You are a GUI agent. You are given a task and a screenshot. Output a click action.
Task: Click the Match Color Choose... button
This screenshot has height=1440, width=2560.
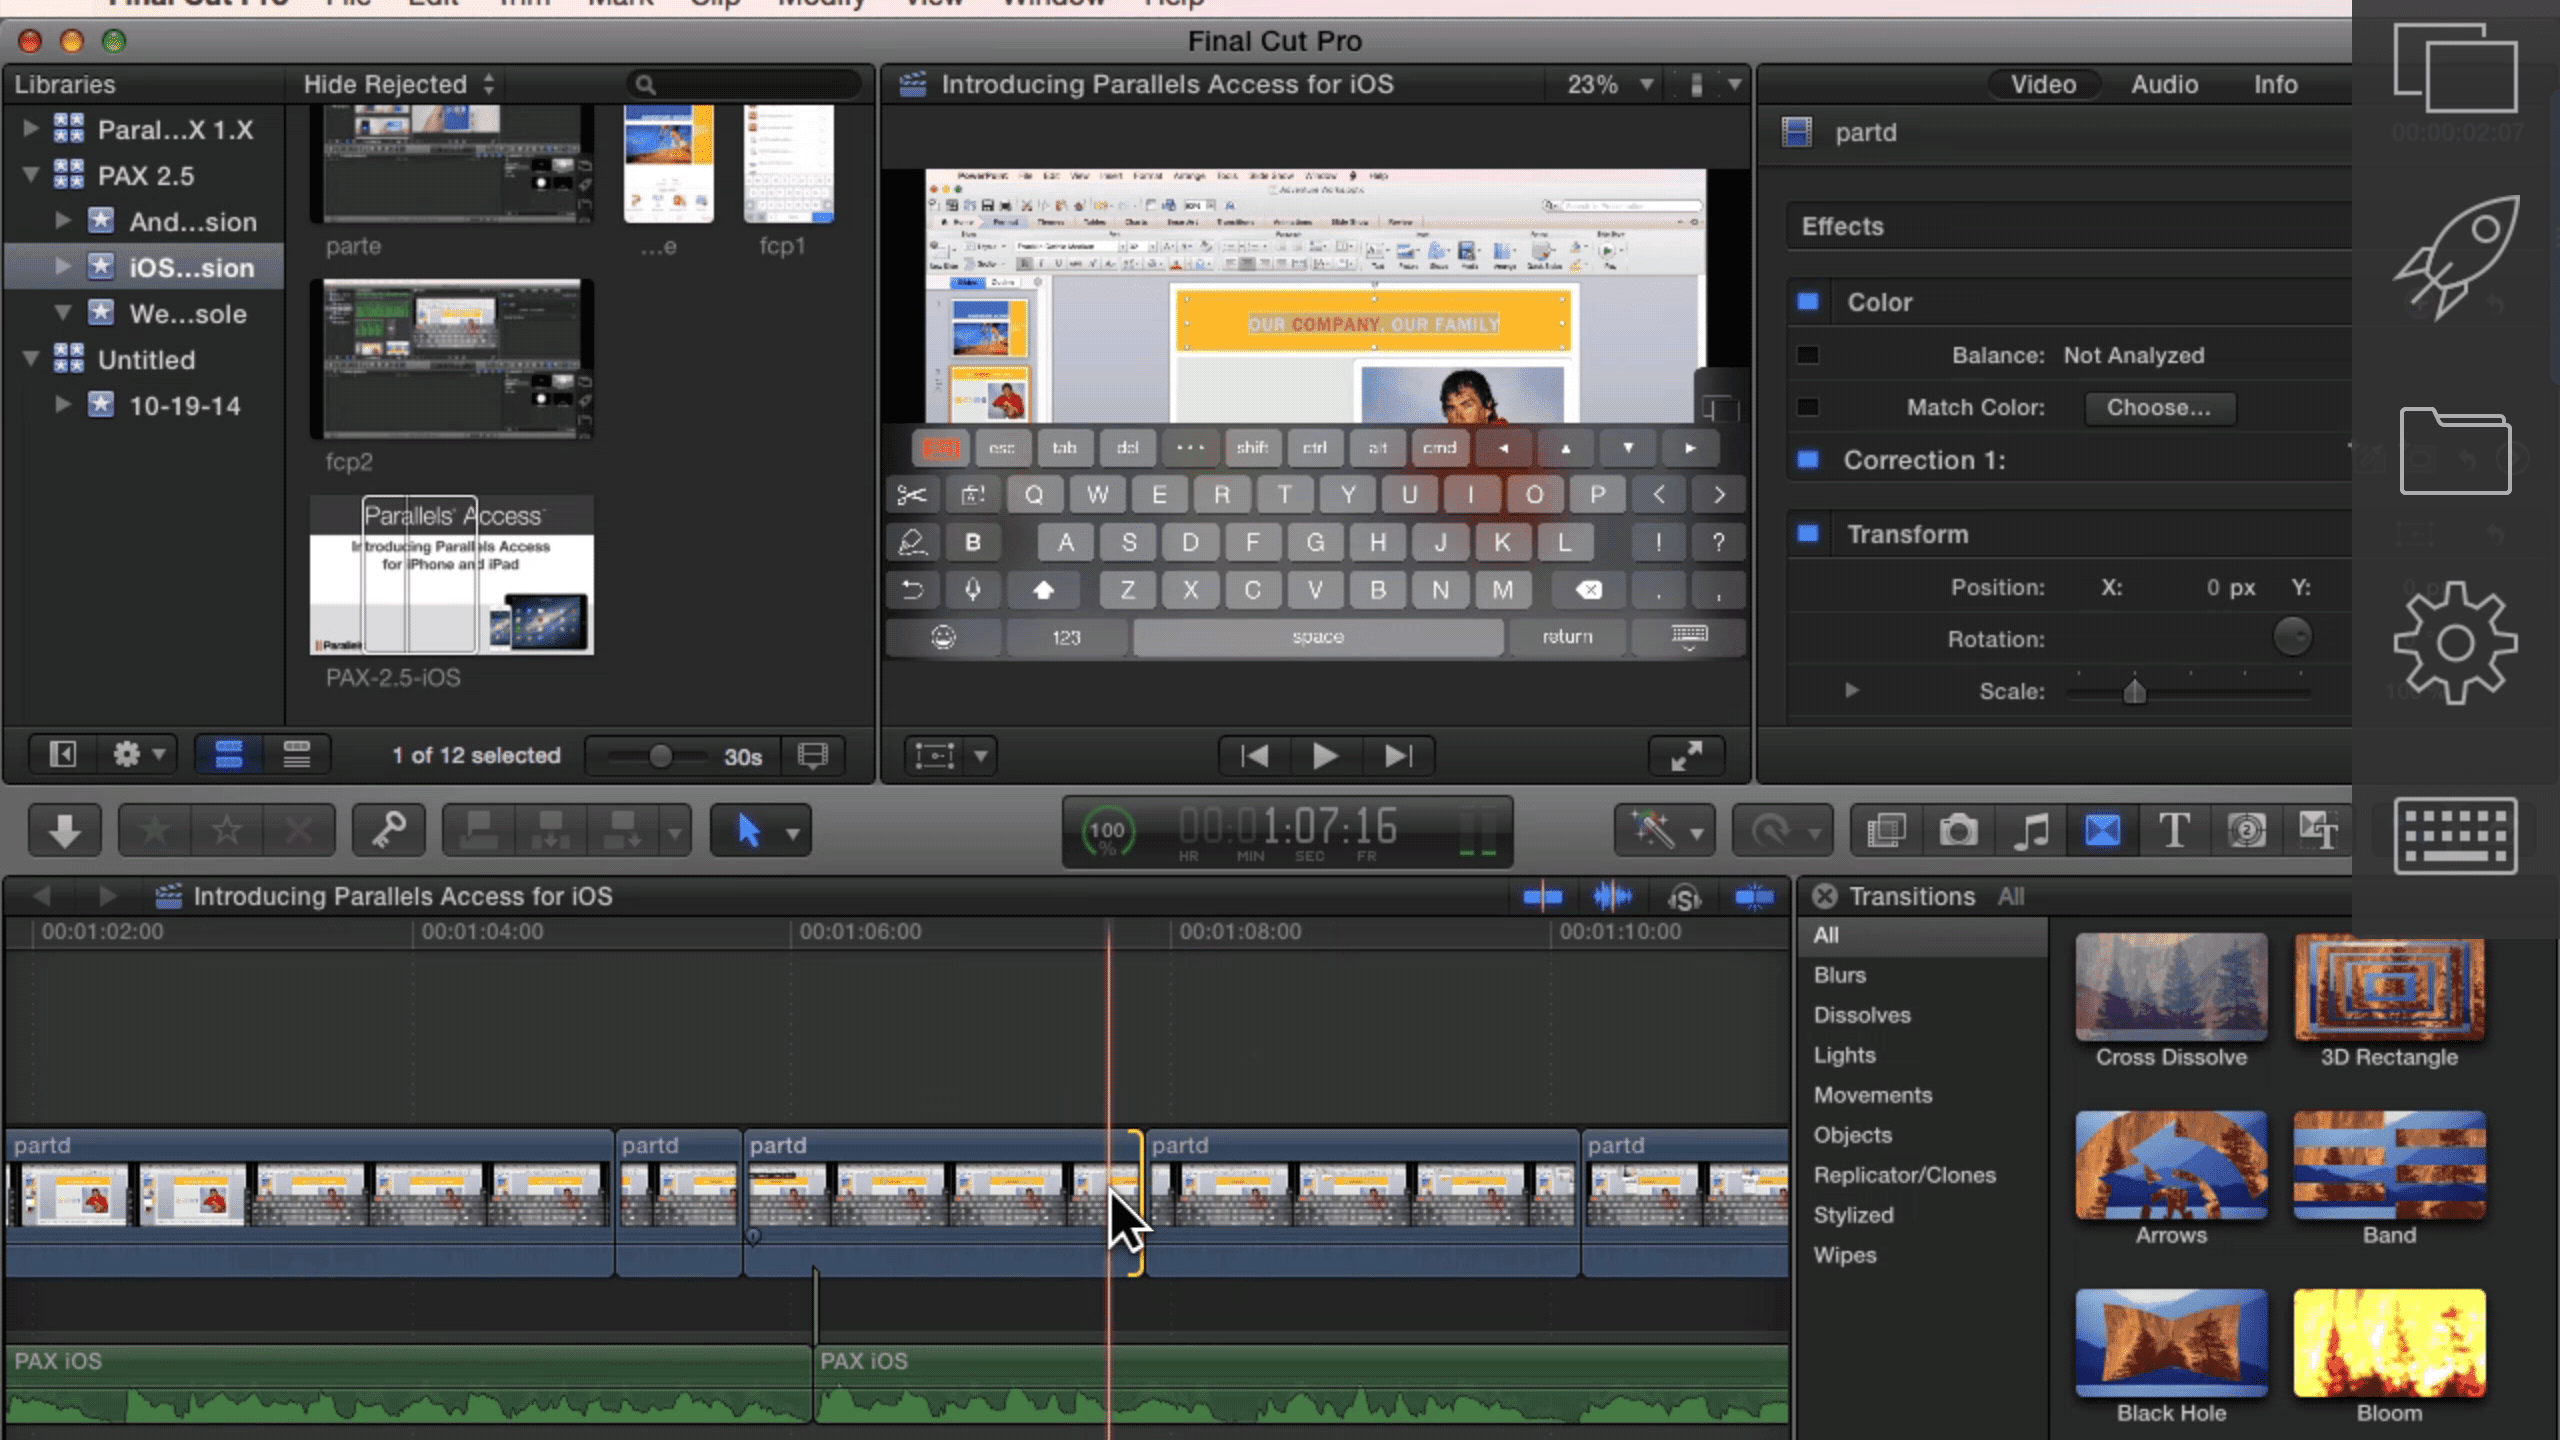click(2159, 407)
